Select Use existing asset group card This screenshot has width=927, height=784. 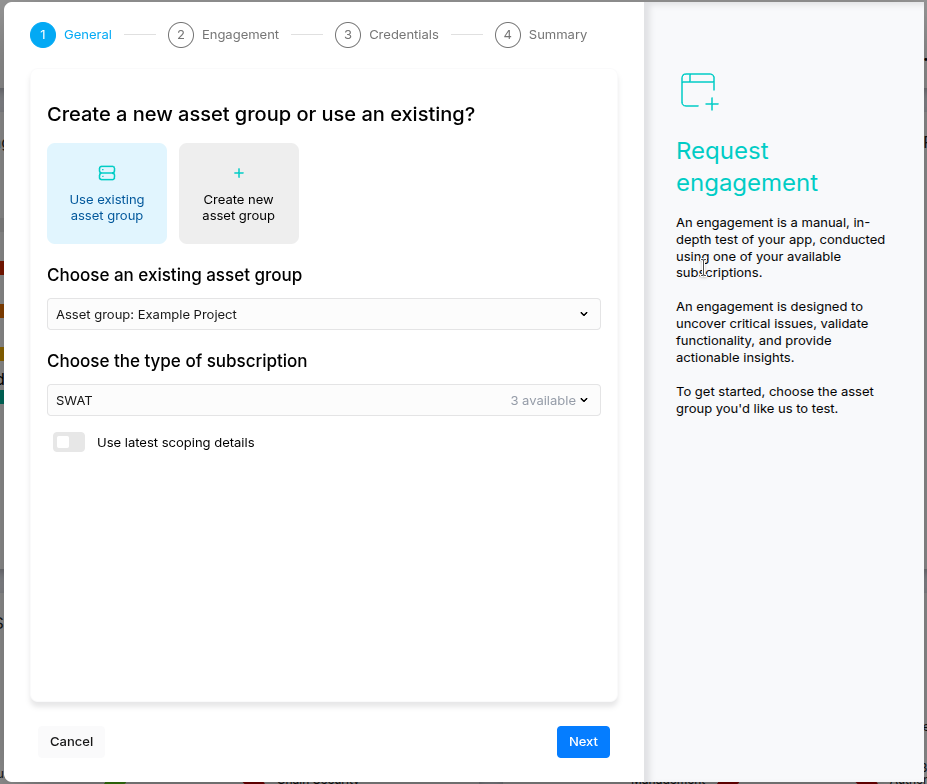click(107, 193)
